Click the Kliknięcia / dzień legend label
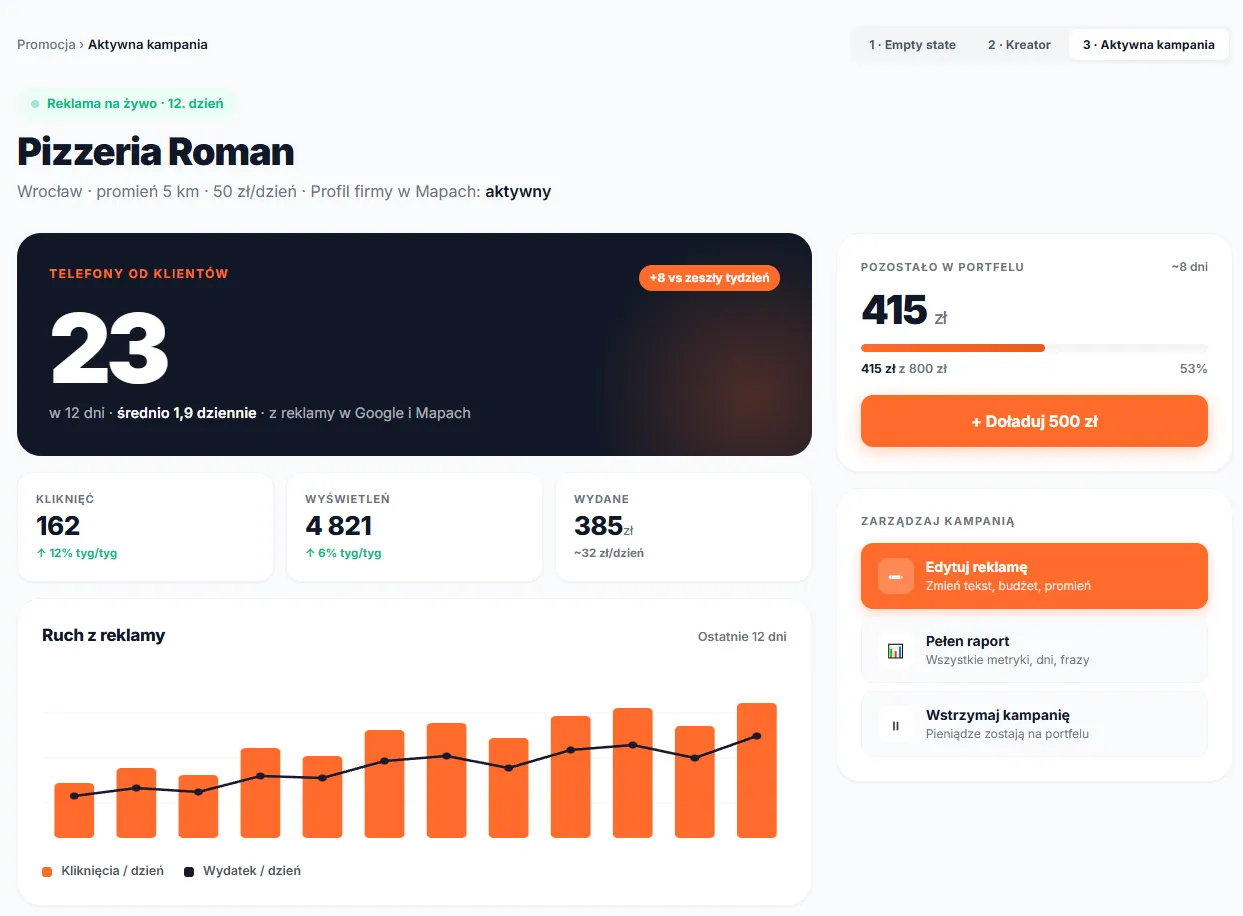 (x=112, y=871)
